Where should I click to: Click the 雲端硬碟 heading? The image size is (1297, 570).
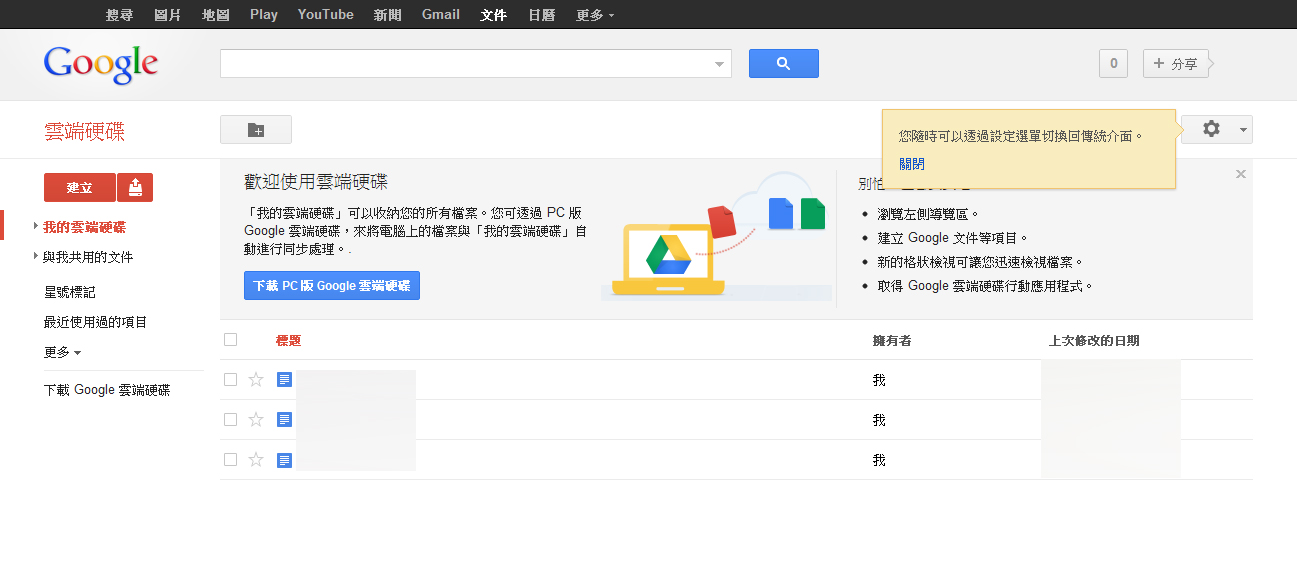tap(85, 132)
